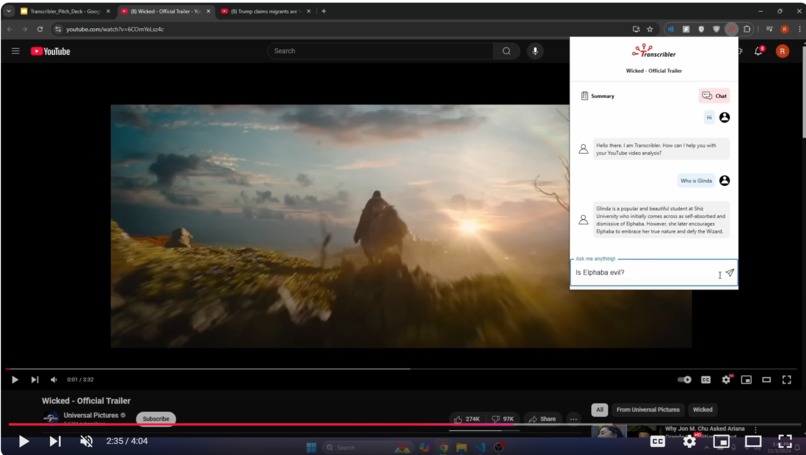Switch to Transcribler_Pitch_Deck browser tab
This screenshot has height=455, width=806.
(65, 11)
